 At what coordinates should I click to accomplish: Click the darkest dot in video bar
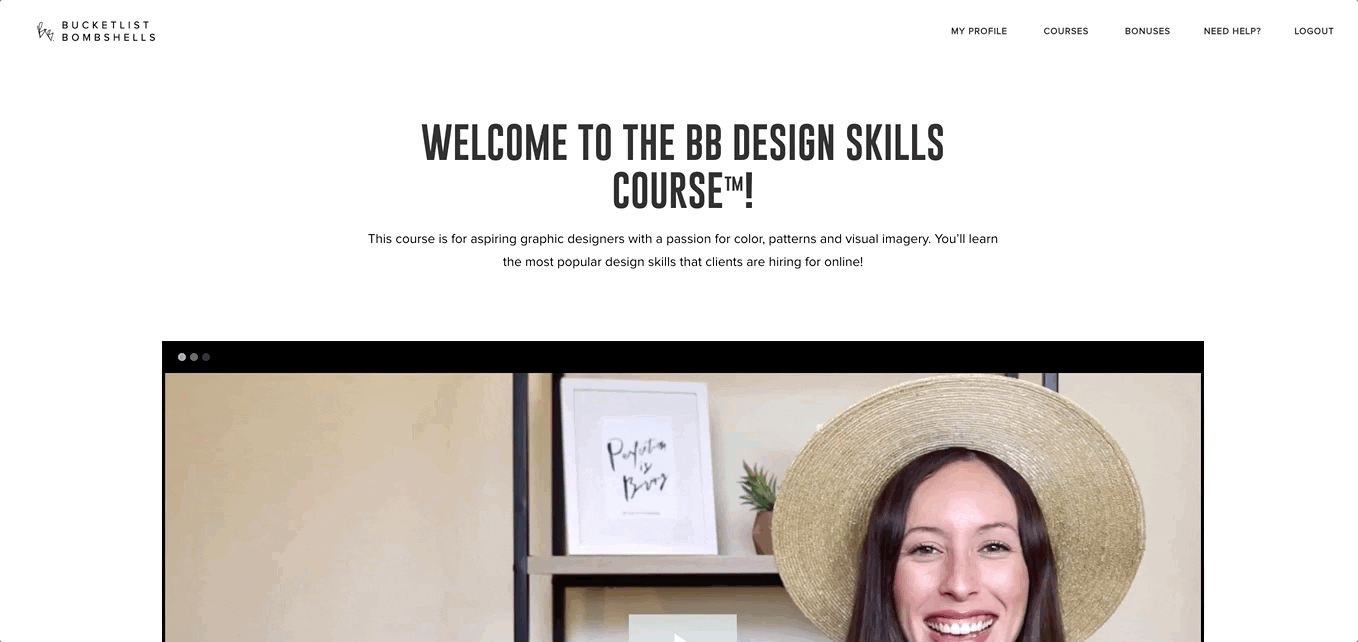pos(206,357)
